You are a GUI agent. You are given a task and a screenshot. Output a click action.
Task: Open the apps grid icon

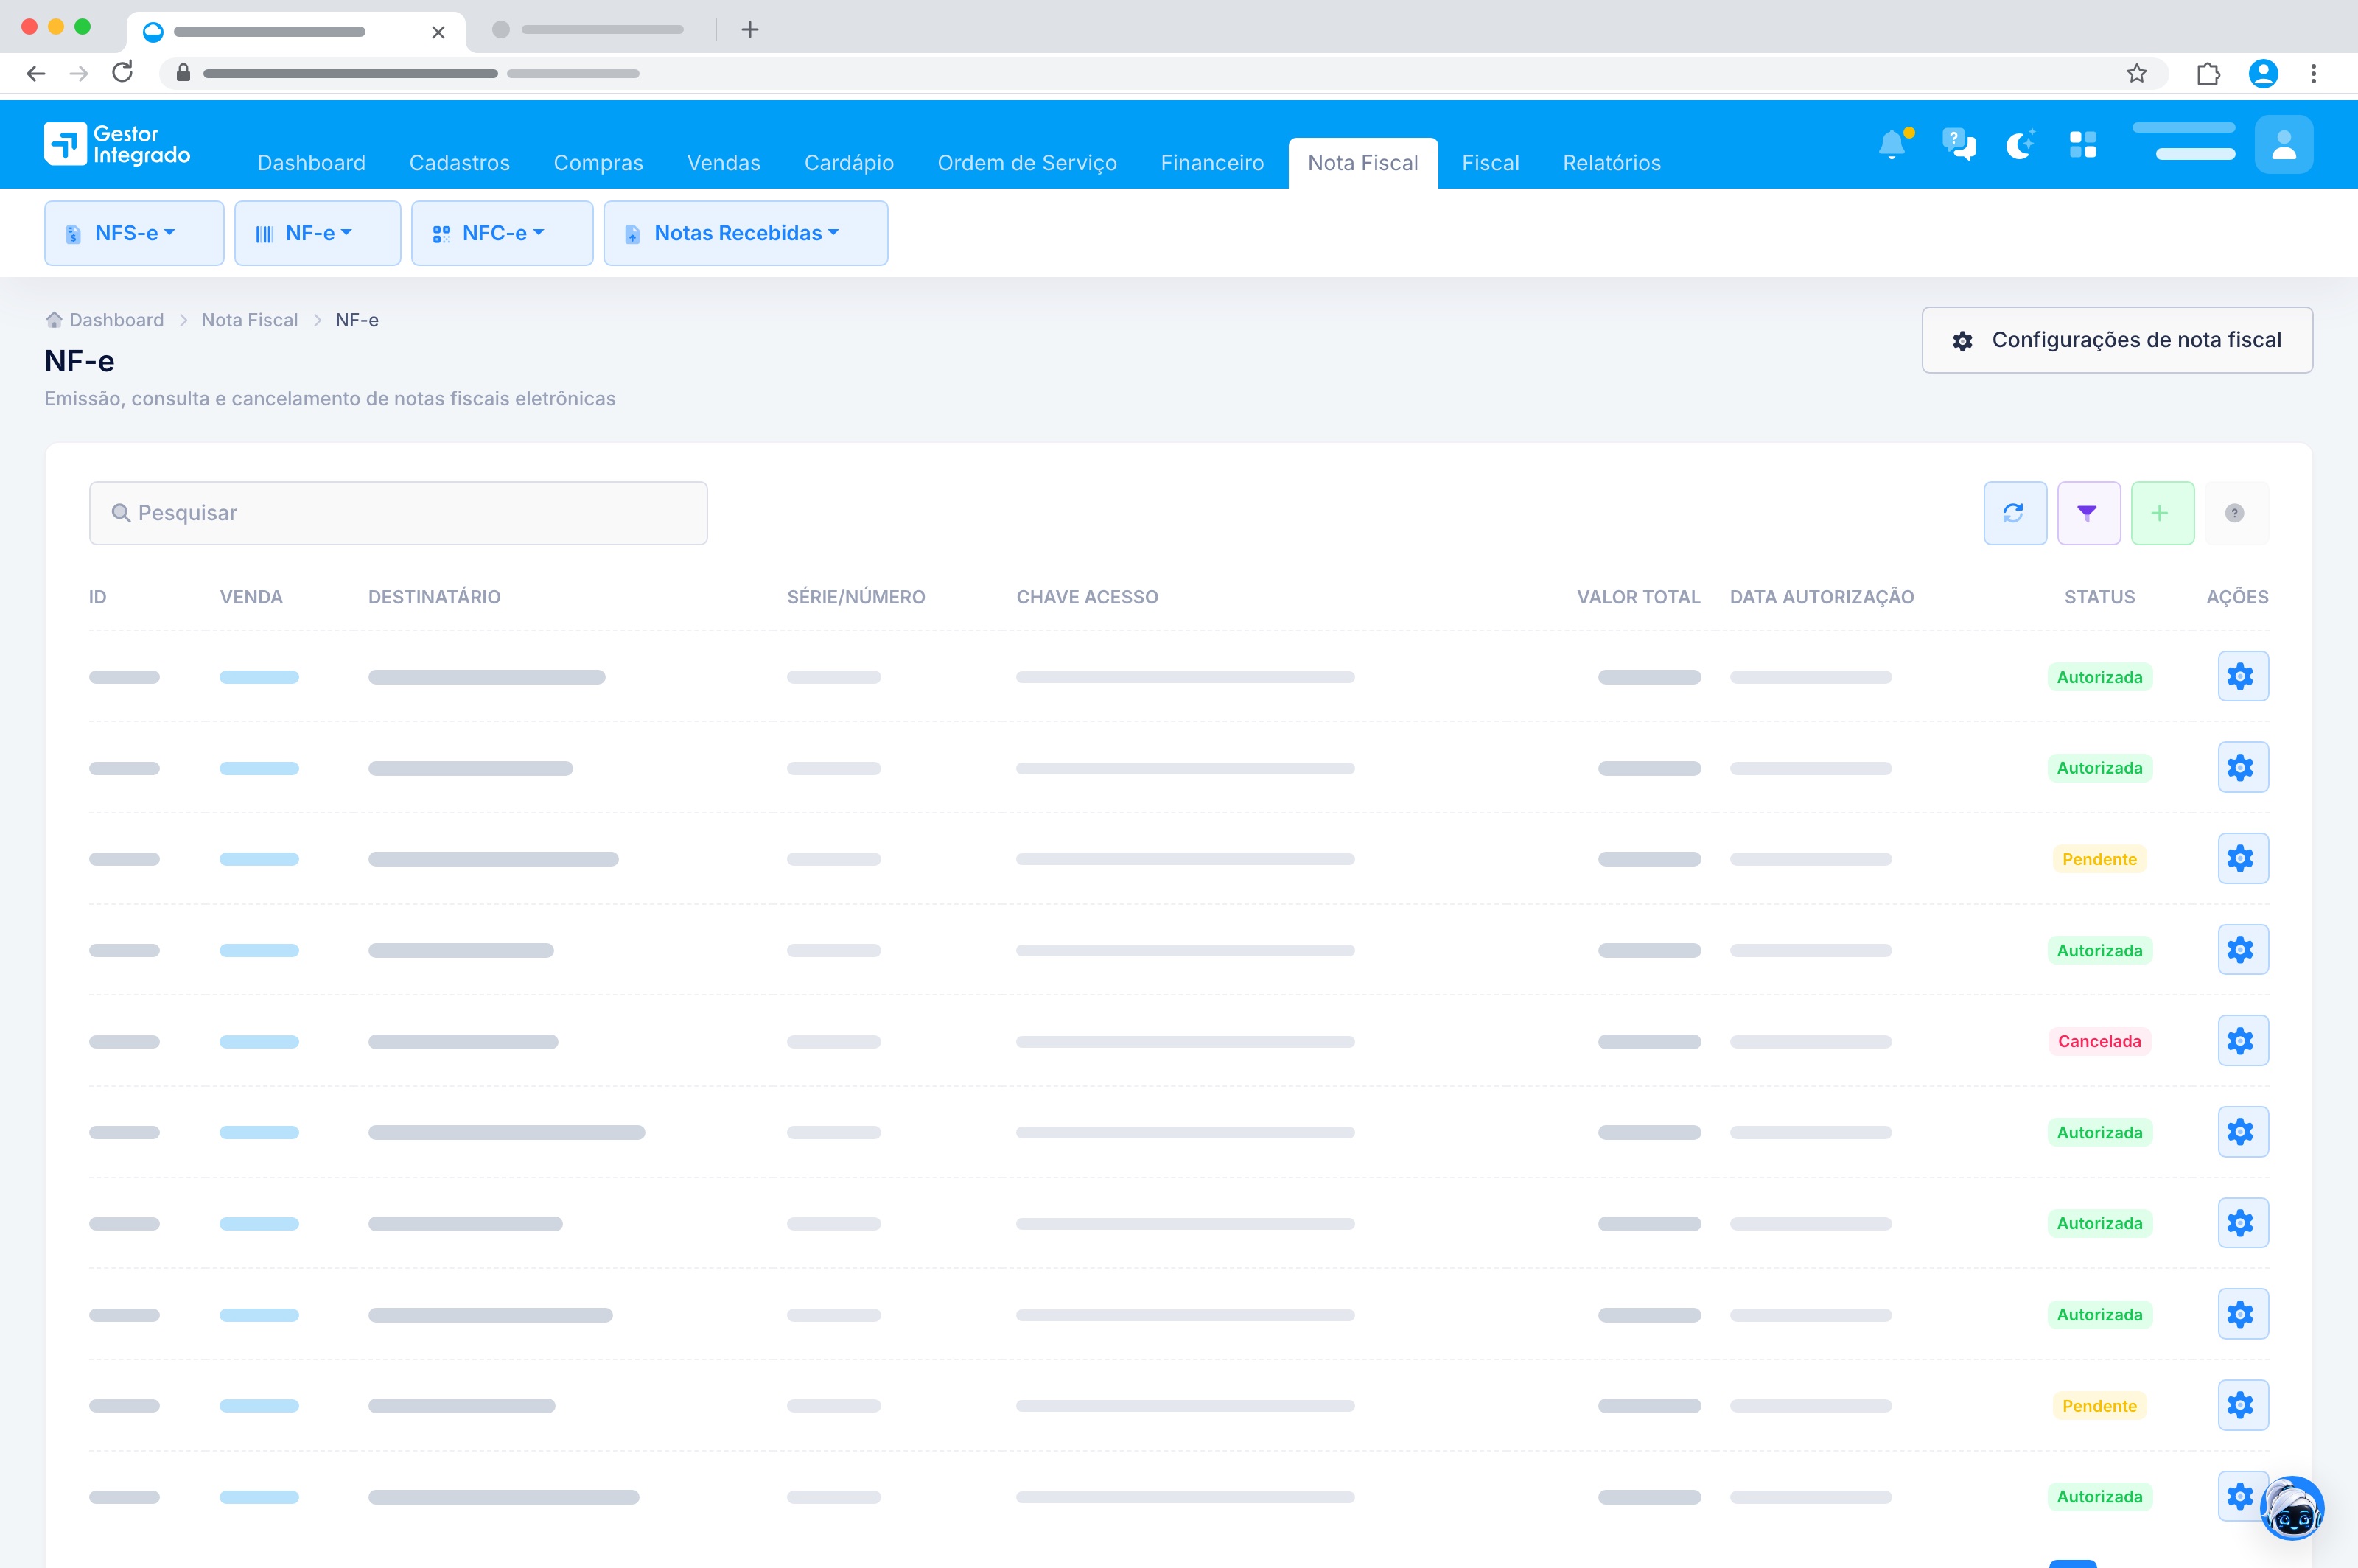click(x=2083, y=144)
